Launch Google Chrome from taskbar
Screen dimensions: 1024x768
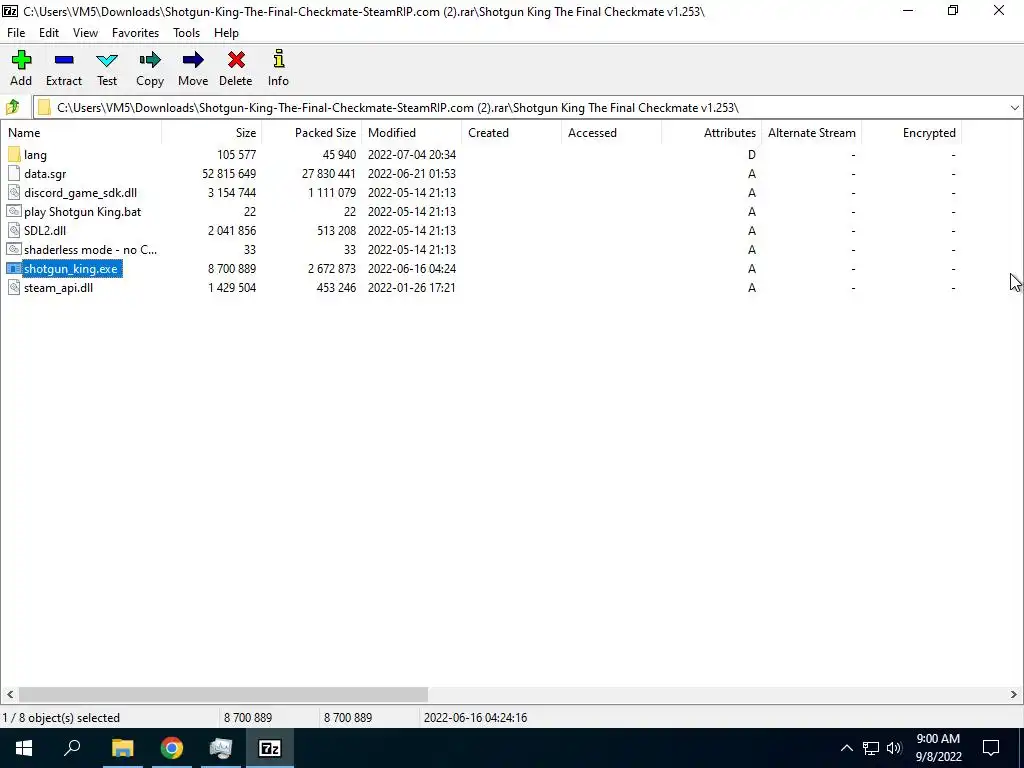[172, 748]
